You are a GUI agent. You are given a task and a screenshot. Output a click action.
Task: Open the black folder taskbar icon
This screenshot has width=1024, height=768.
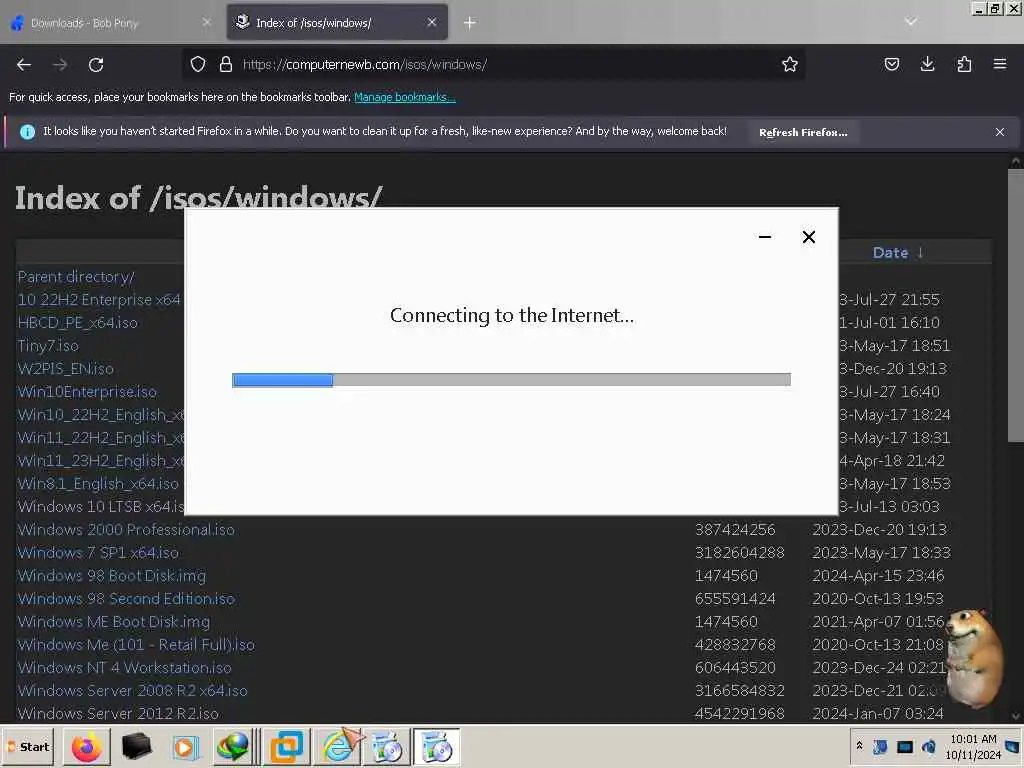tap(136, 747)
